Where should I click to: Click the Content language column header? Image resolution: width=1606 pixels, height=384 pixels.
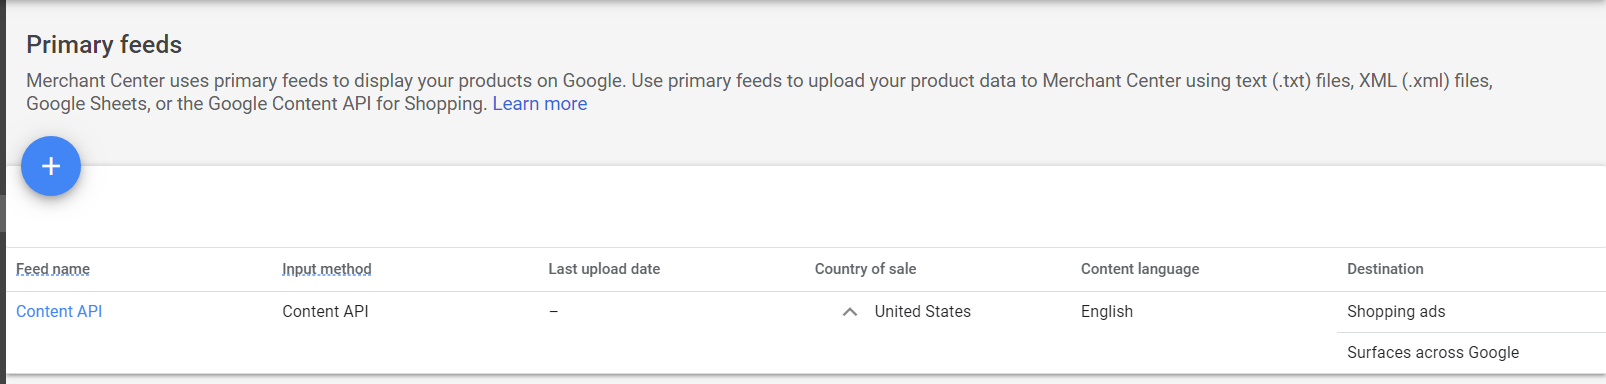click(1140, 269)
